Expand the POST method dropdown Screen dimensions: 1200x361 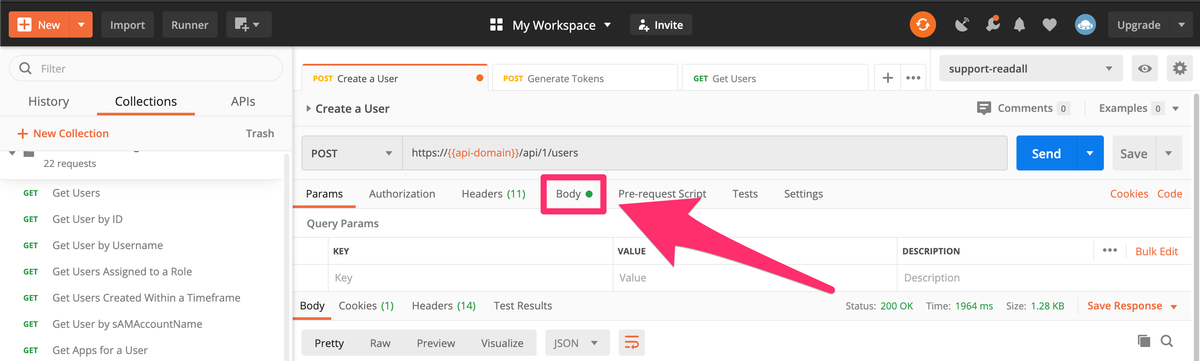point(351,153)
